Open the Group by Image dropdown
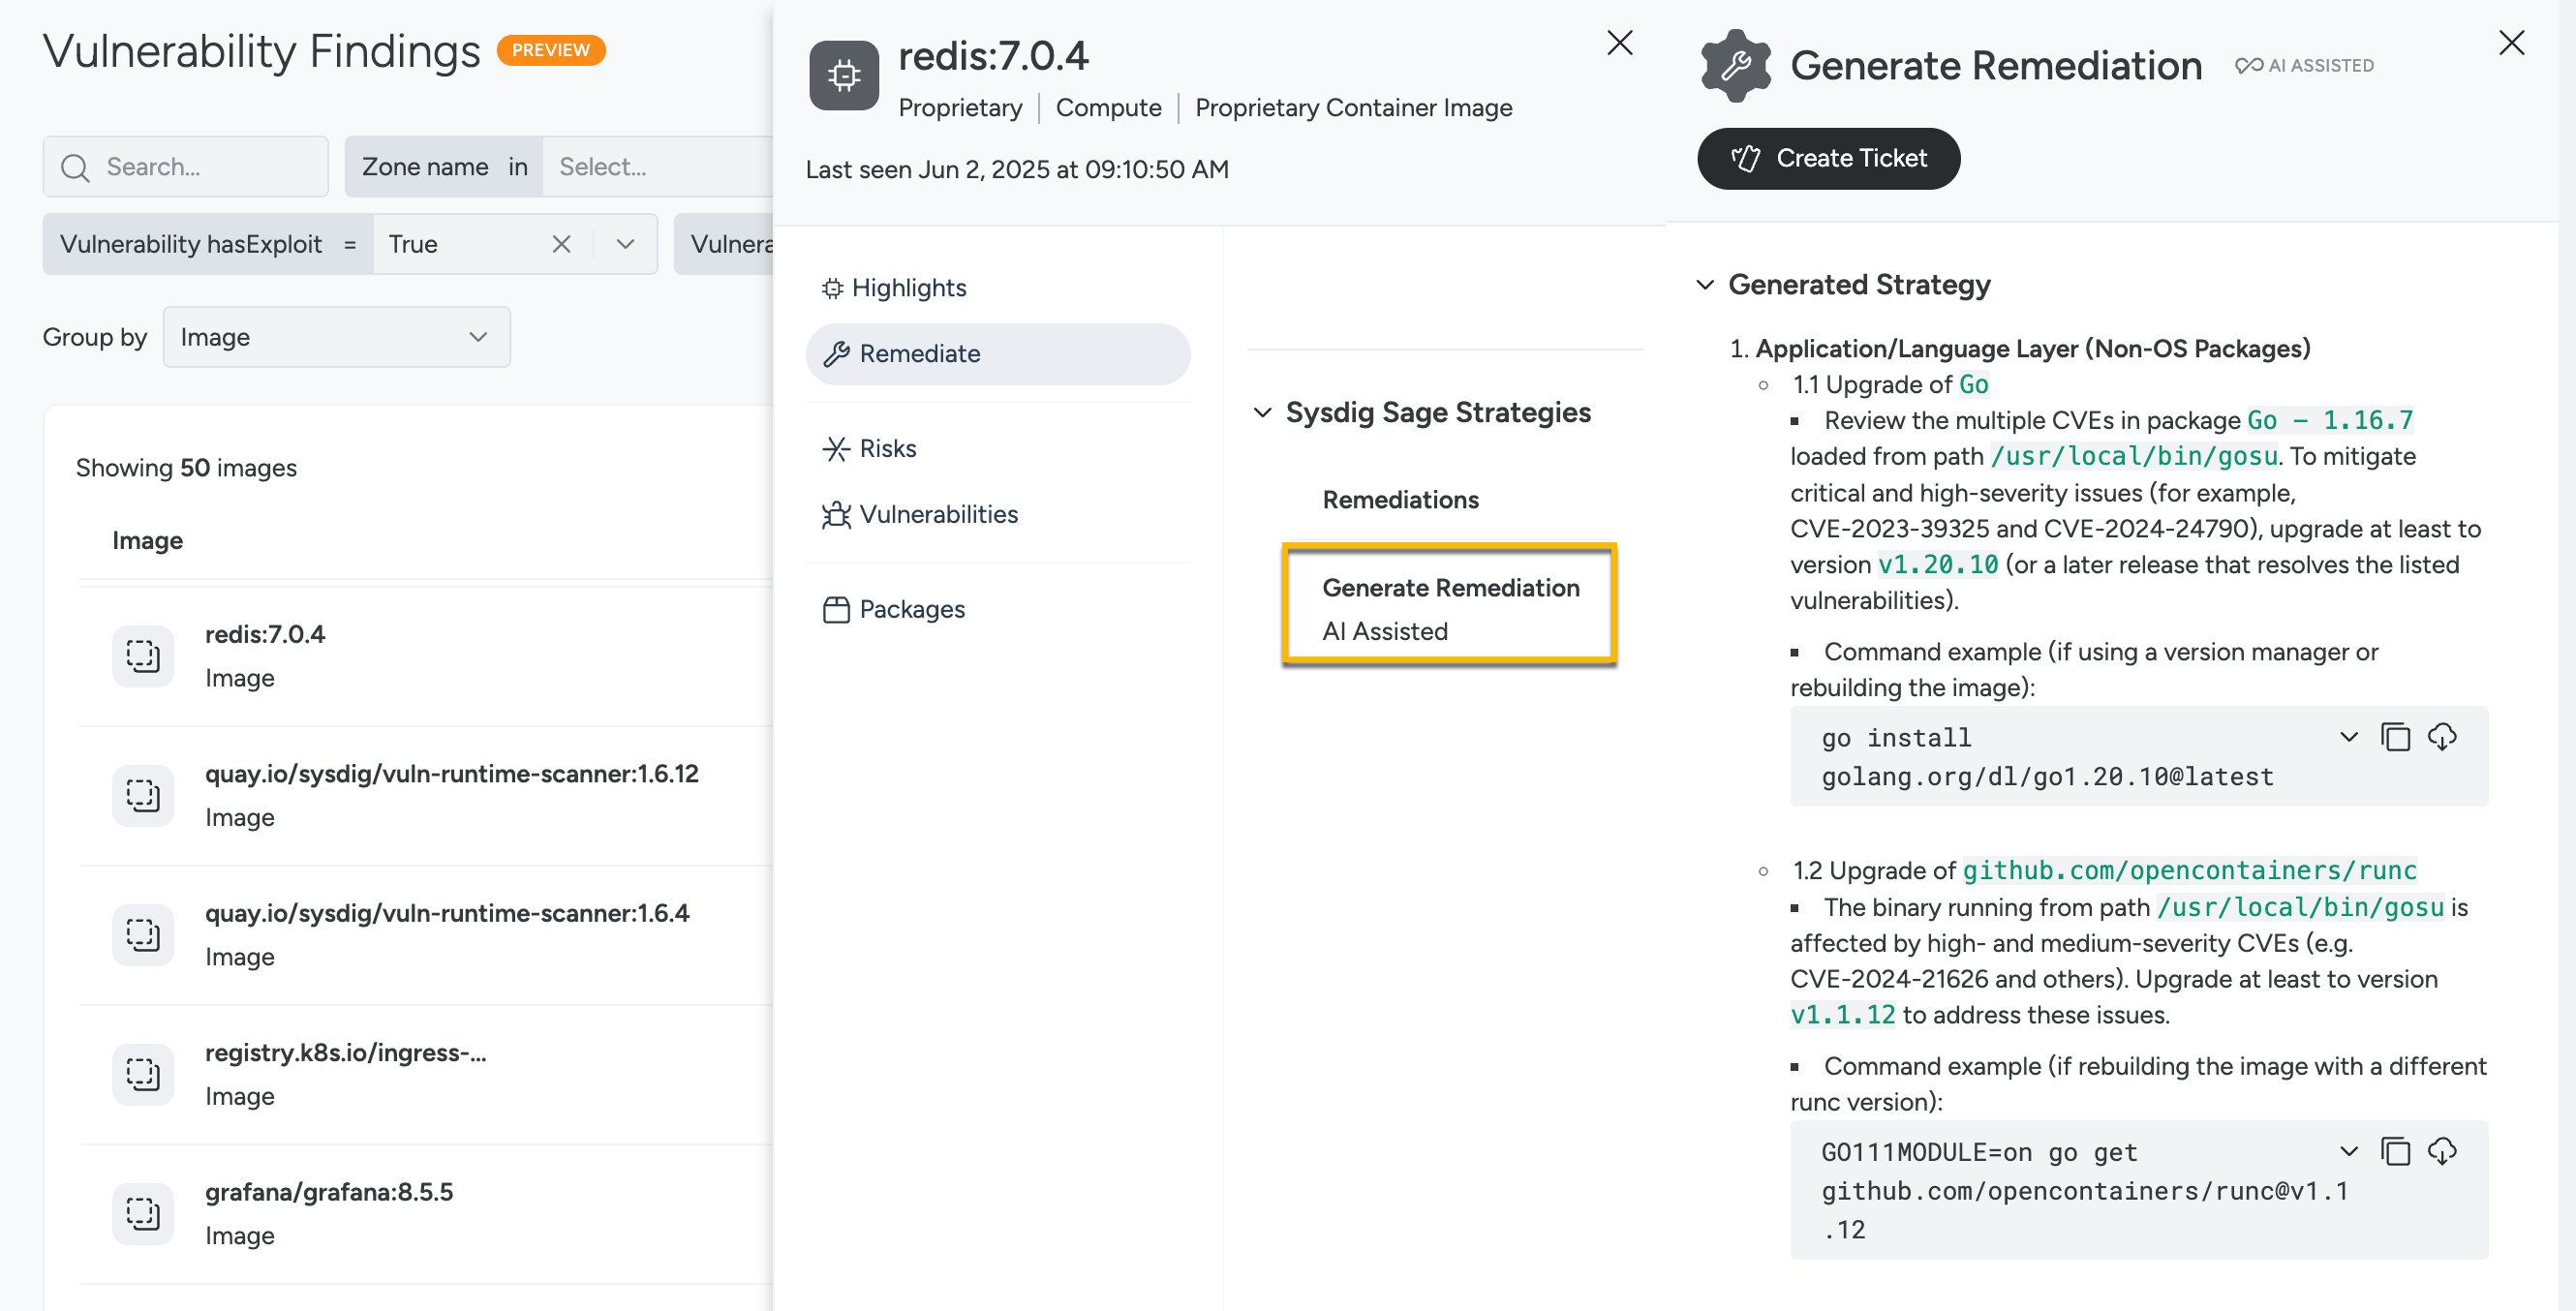The image size is (2576, 1311). 336,338
